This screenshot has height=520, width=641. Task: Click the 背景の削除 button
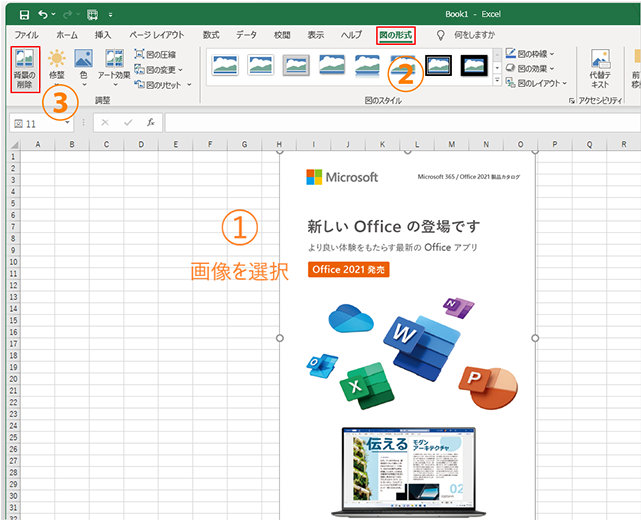[x=25, y=69]
